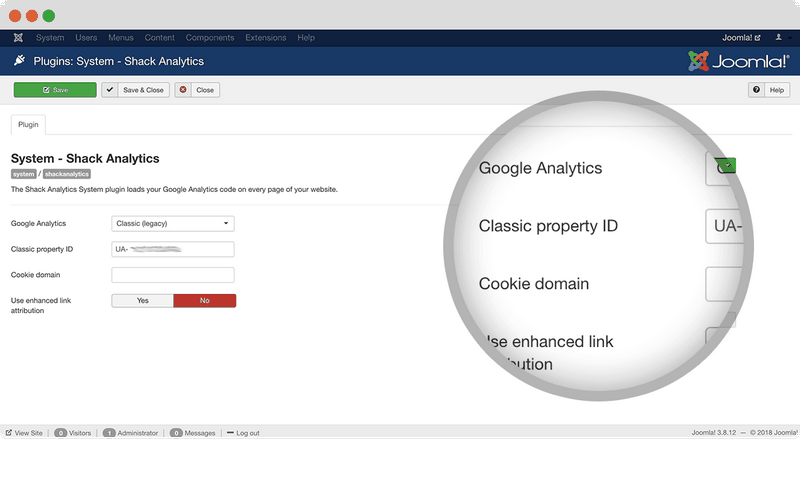Image resolution: width=800 pixels, height=490 pixels.
Task: Focus the Cookie domain text field
Action: tap(173, 275)
